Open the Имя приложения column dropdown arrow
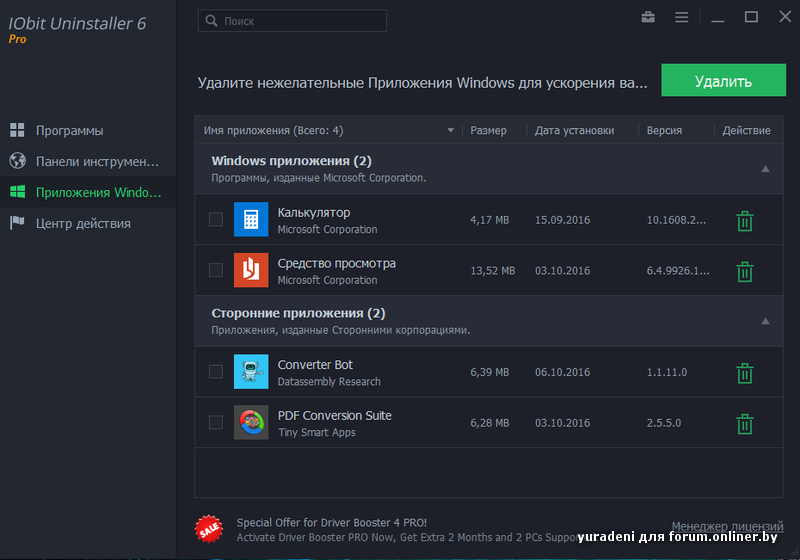The width and height of the screenshot is (800, 560). coord(451,131)
